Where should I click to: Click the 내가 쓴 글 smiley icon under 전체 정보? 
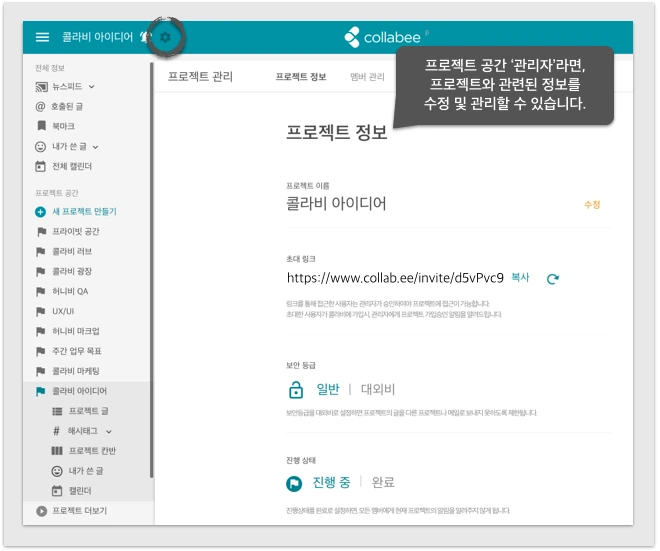(40, 146)
